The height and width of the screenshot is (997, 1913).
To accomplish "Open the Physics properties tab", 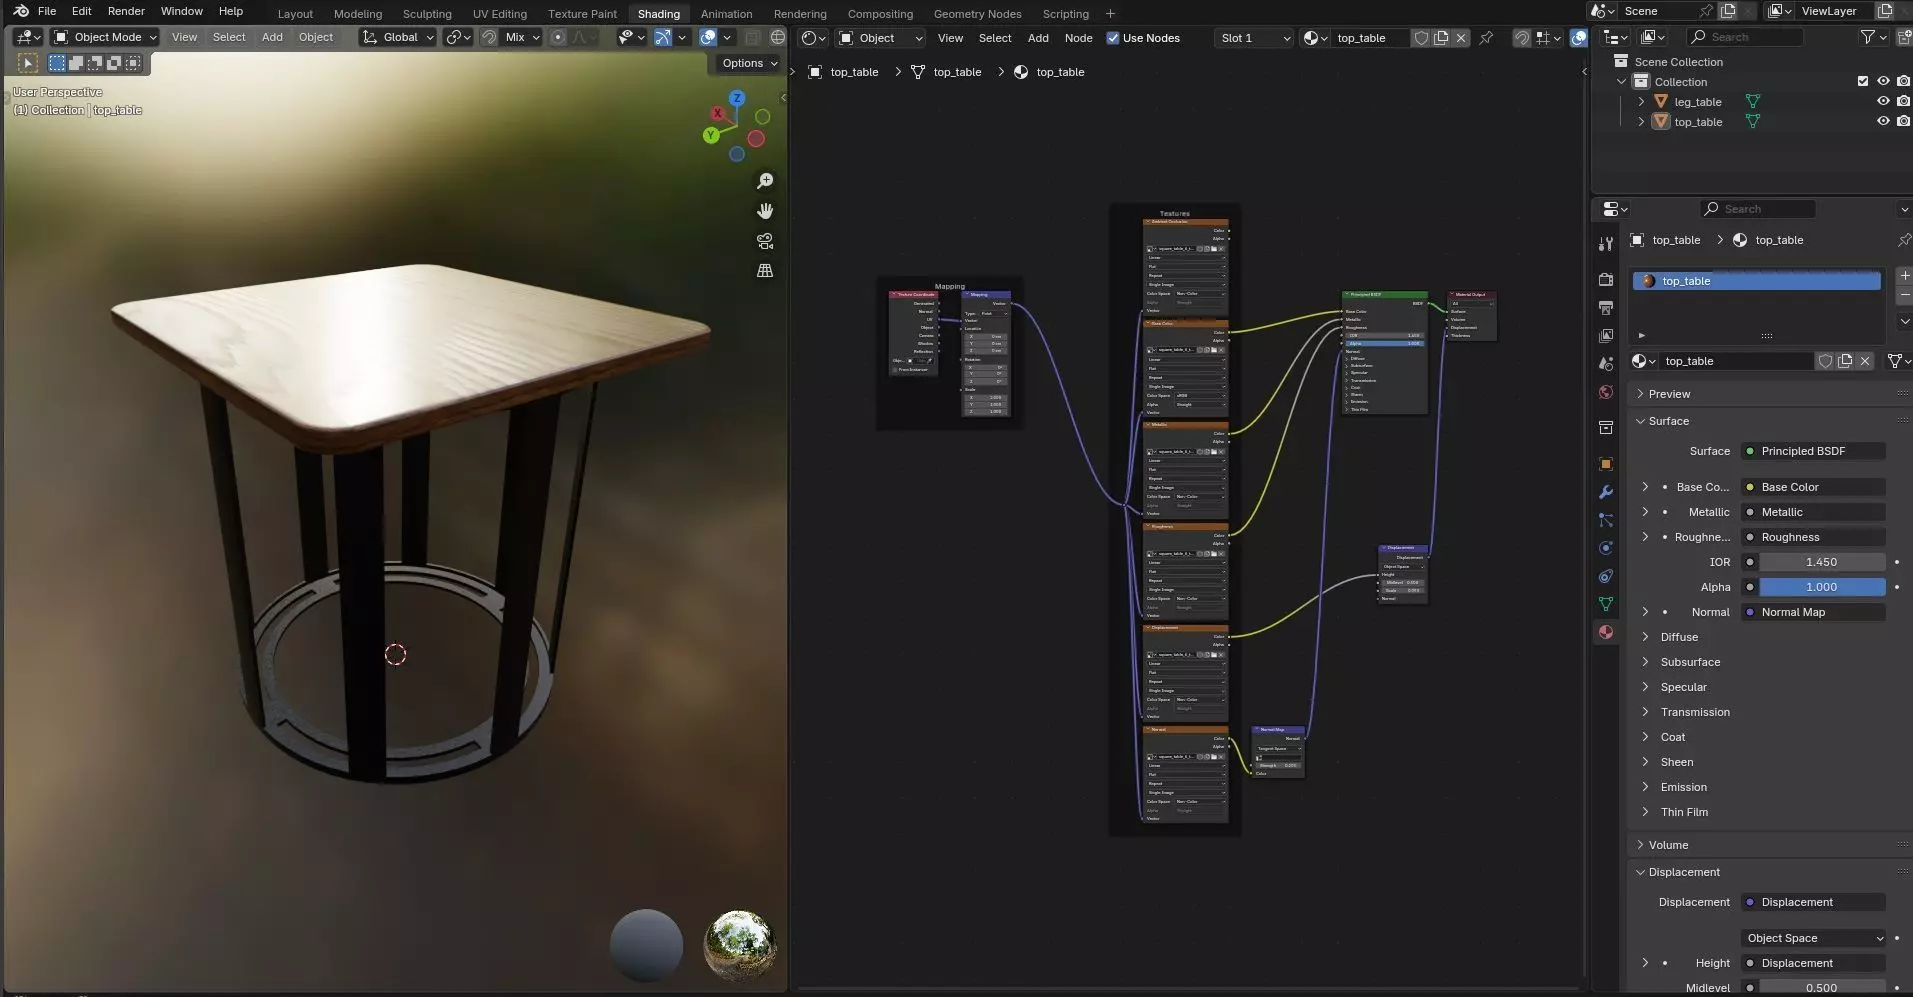I will [1606, 548].
